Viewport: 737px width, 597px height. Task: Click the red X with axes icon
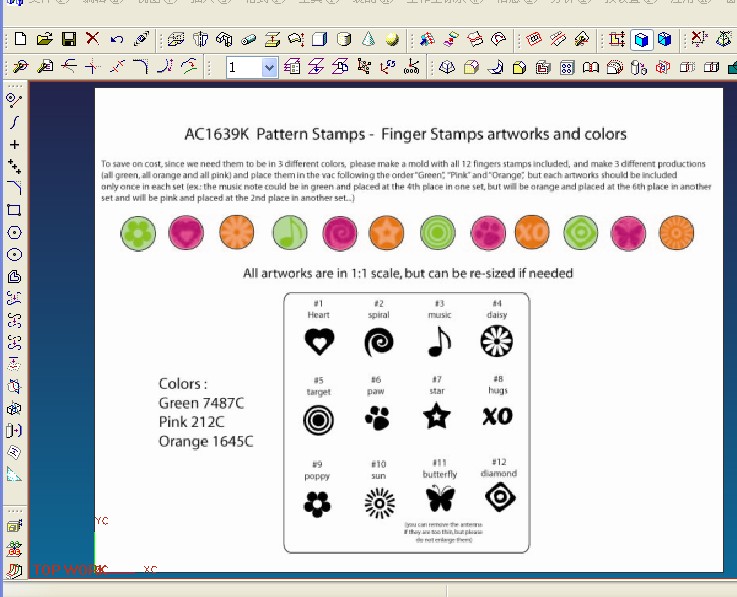point(698,39)
